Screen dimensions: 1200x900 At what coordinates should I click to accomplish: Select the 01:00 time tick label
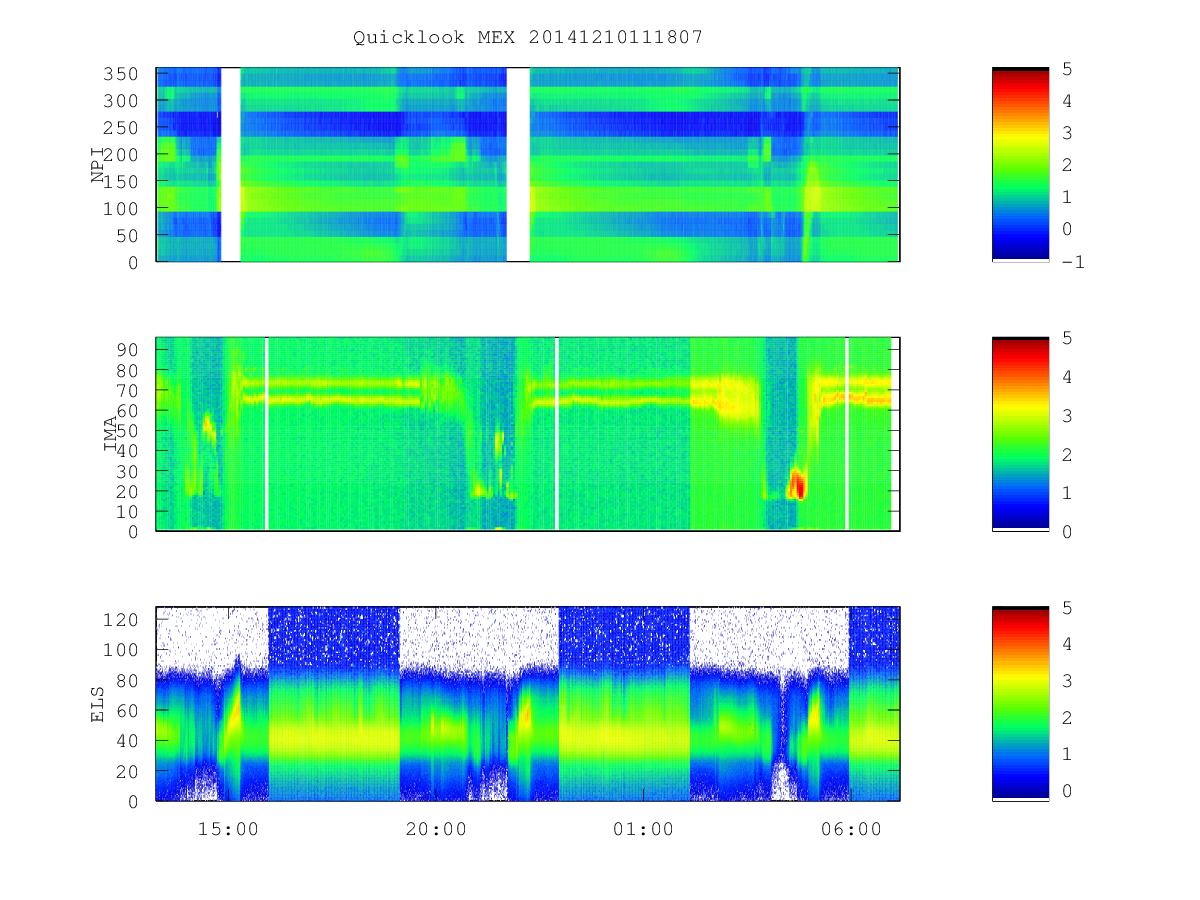click(643, 829)
